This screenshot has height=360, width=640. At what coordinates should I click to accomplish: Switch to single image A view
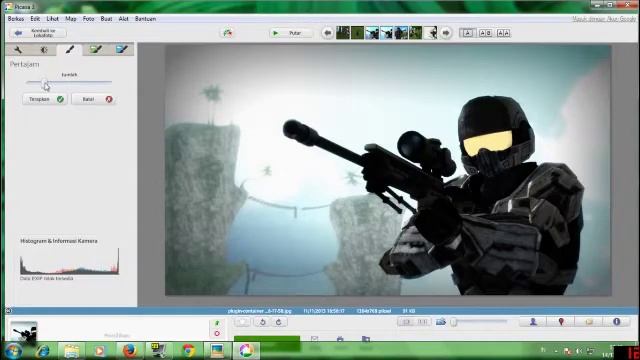tap(467, 33)
